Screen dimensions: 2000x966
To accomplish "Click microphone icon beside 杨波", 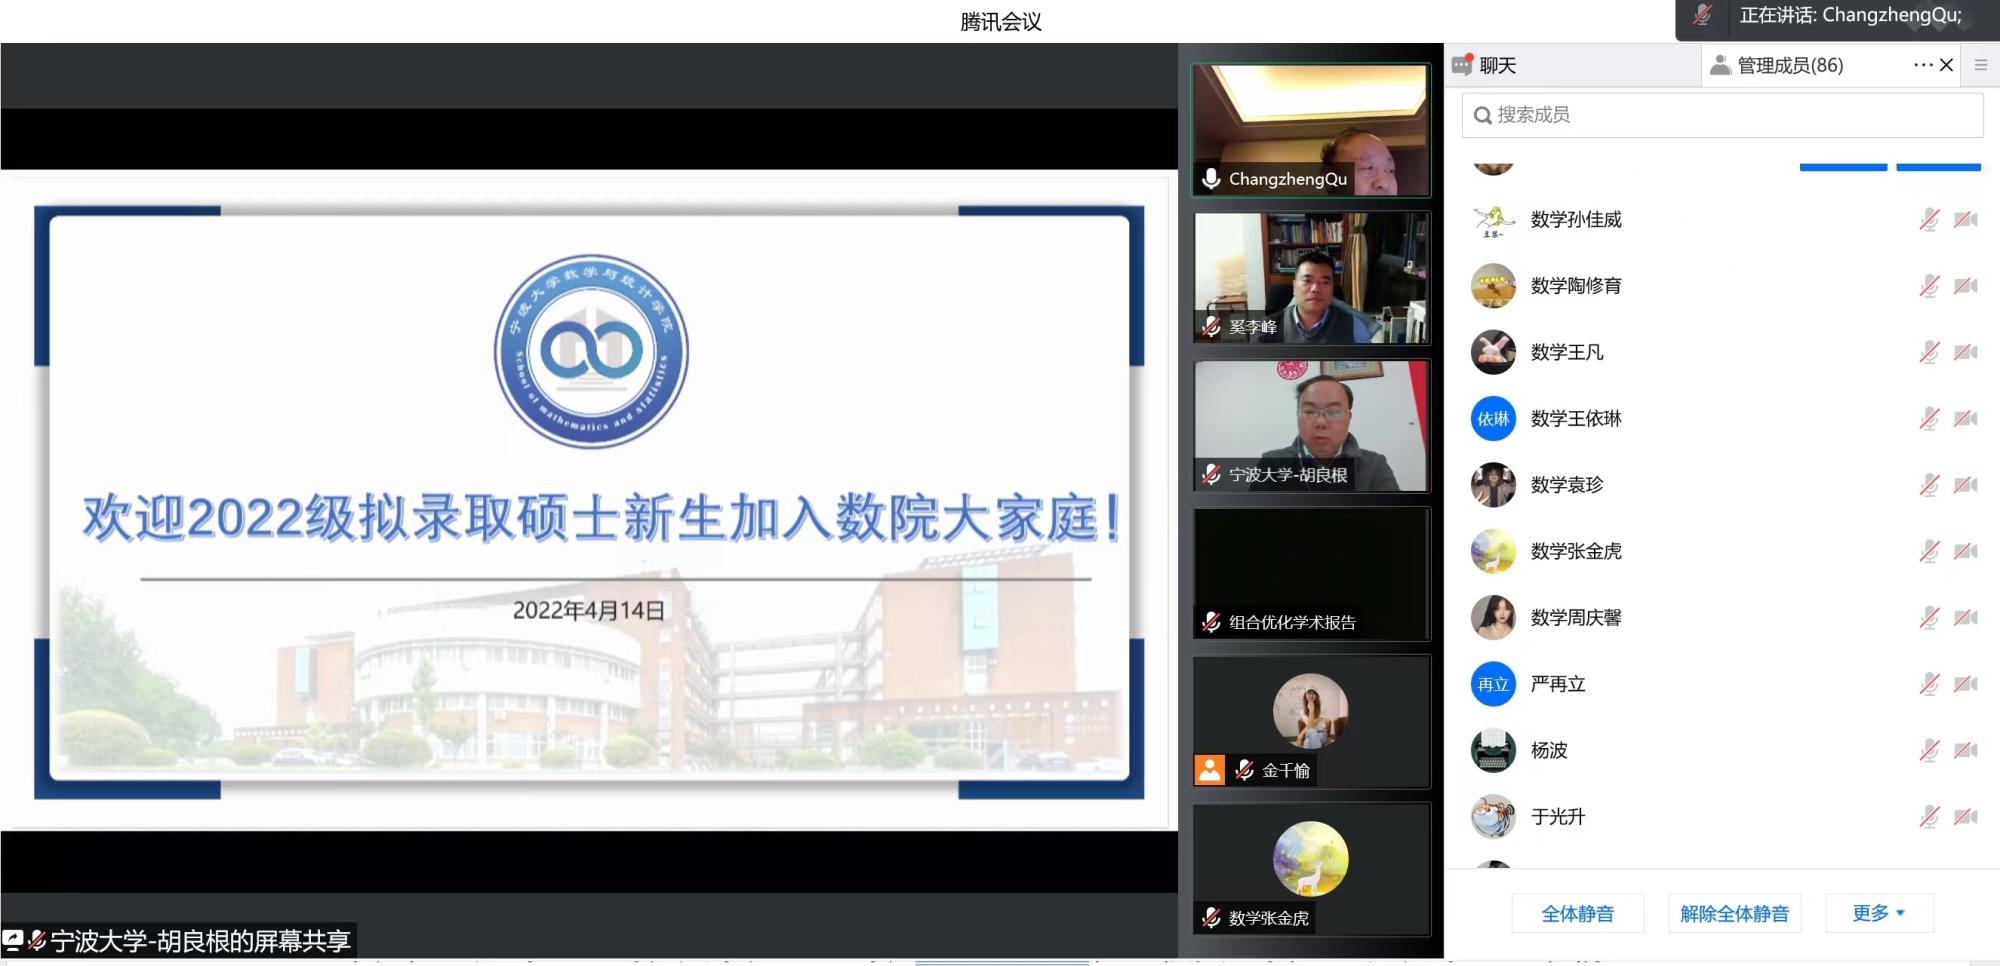I will pyautogui.click(x=1929, y=750).
